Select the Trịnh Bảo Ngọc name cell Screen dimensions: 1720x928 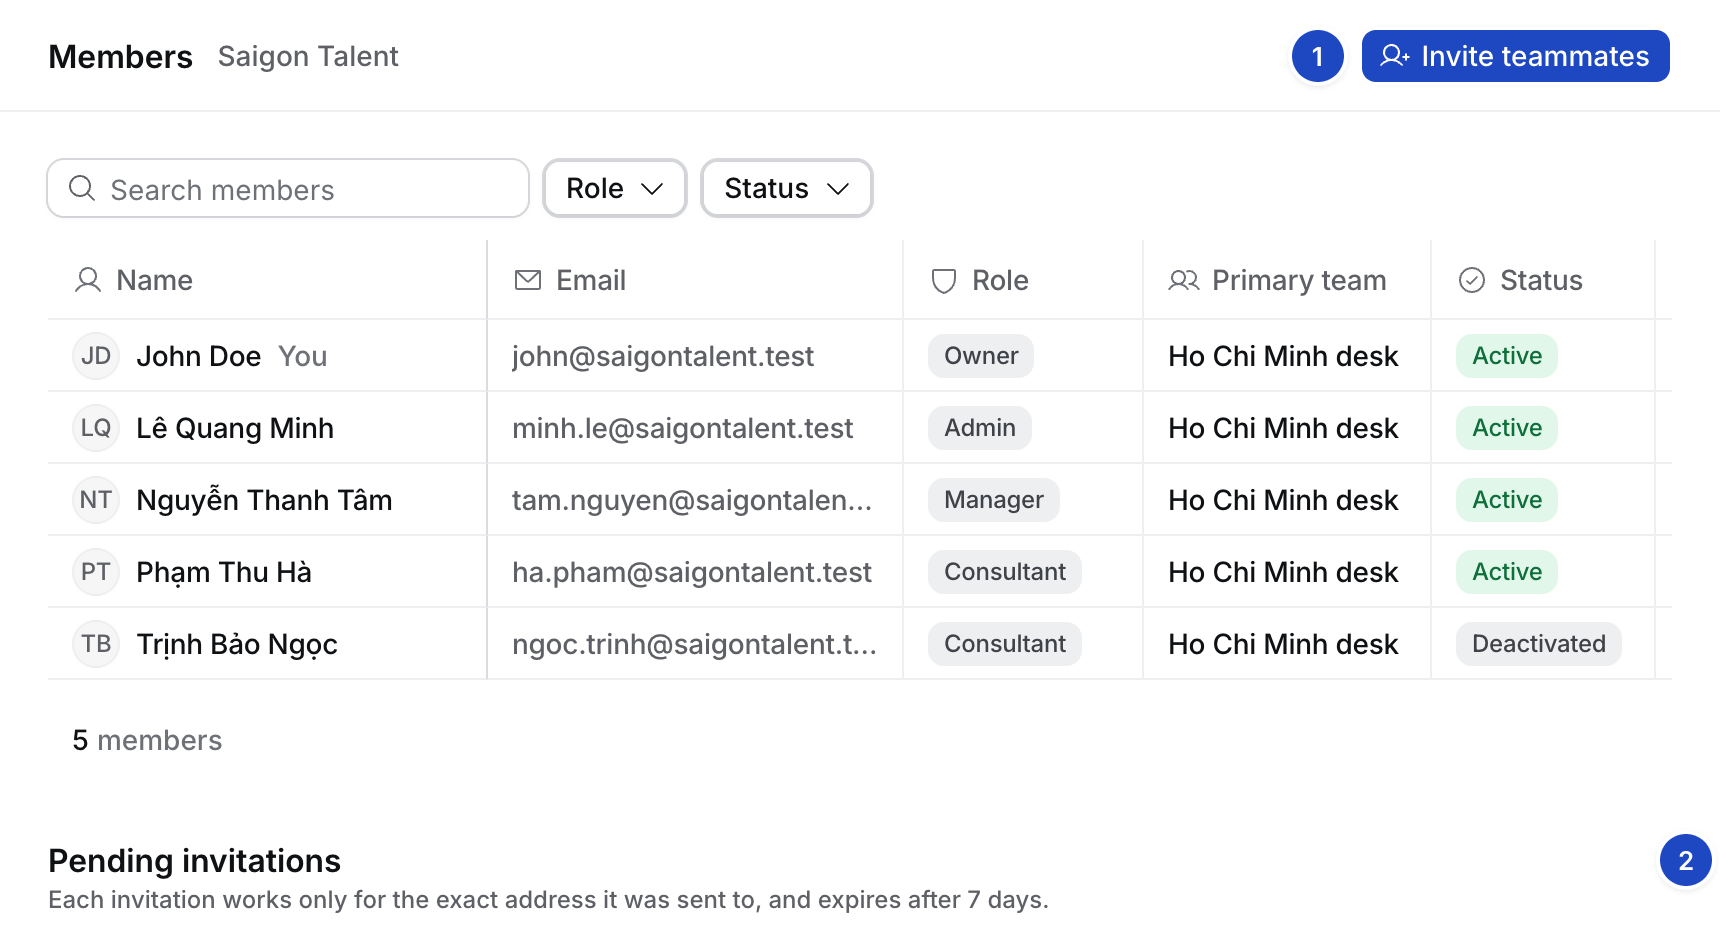point(267,644)
